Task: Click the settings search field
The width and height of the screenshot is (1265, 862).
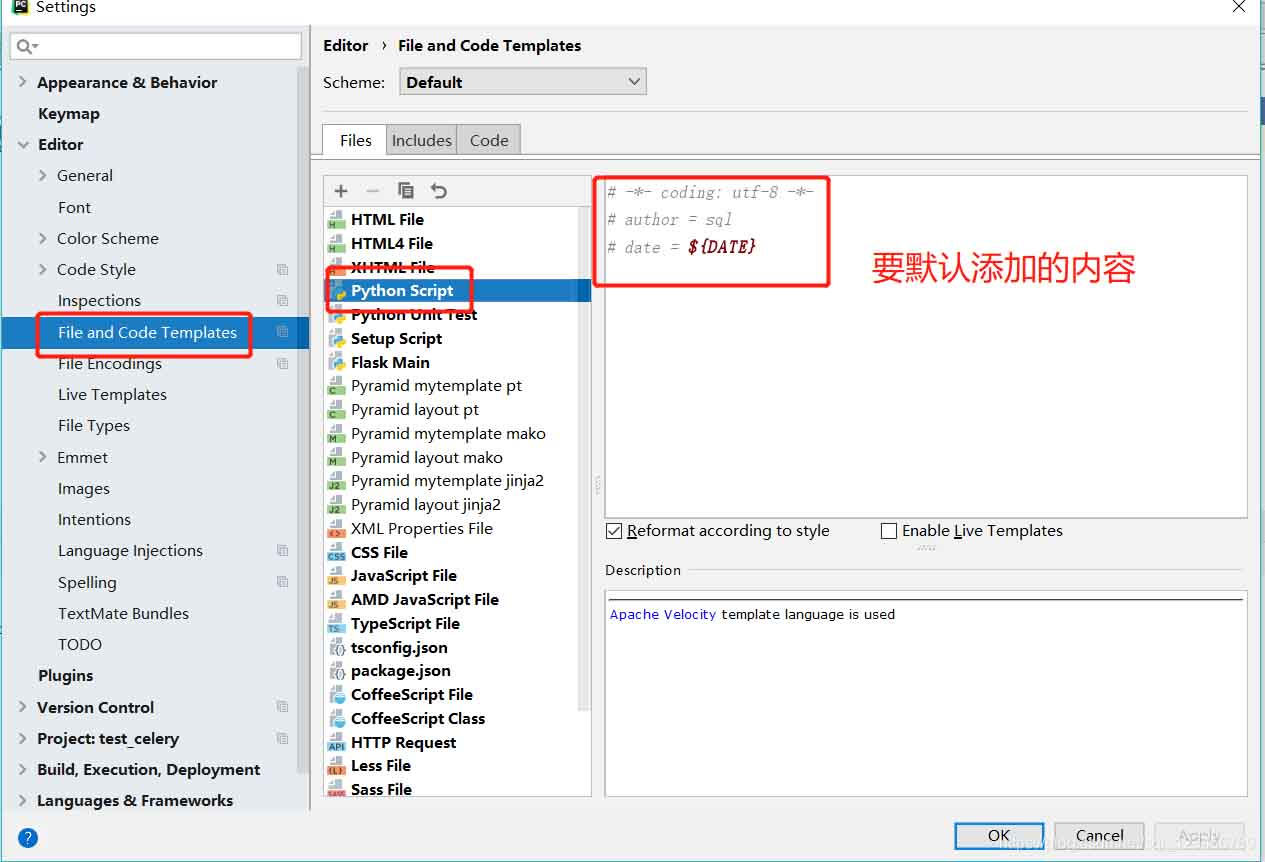Action: point(156,46)
